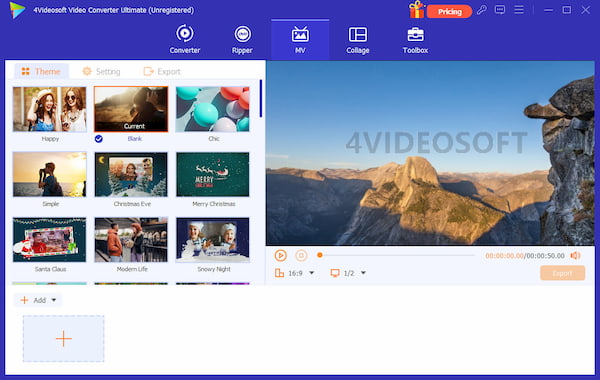Select the Happy theme thumbnail
Screen dimensions: 600x380
(x=49, y=109)
